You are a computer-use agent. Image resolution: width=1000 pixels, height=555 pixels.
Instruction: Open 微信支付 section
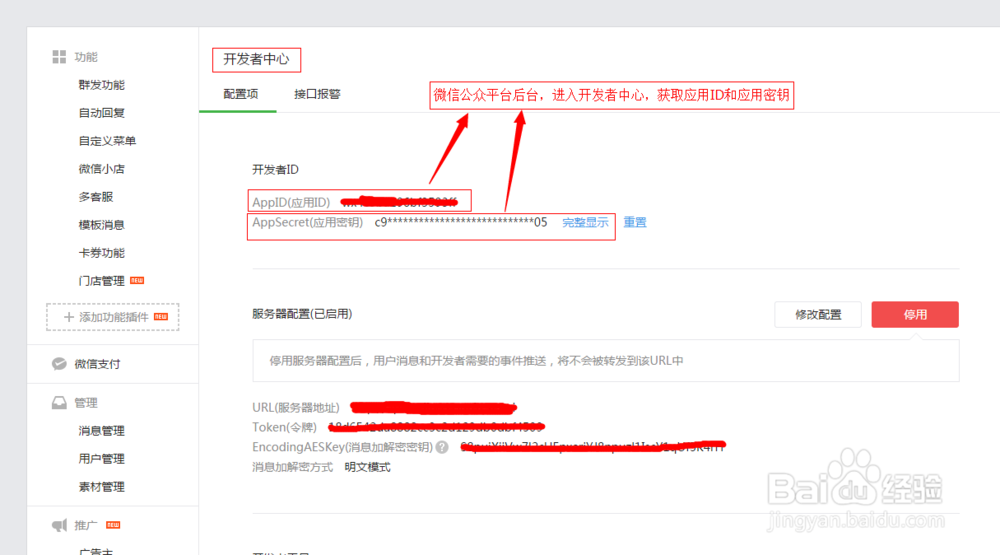[x=97, y=364]
